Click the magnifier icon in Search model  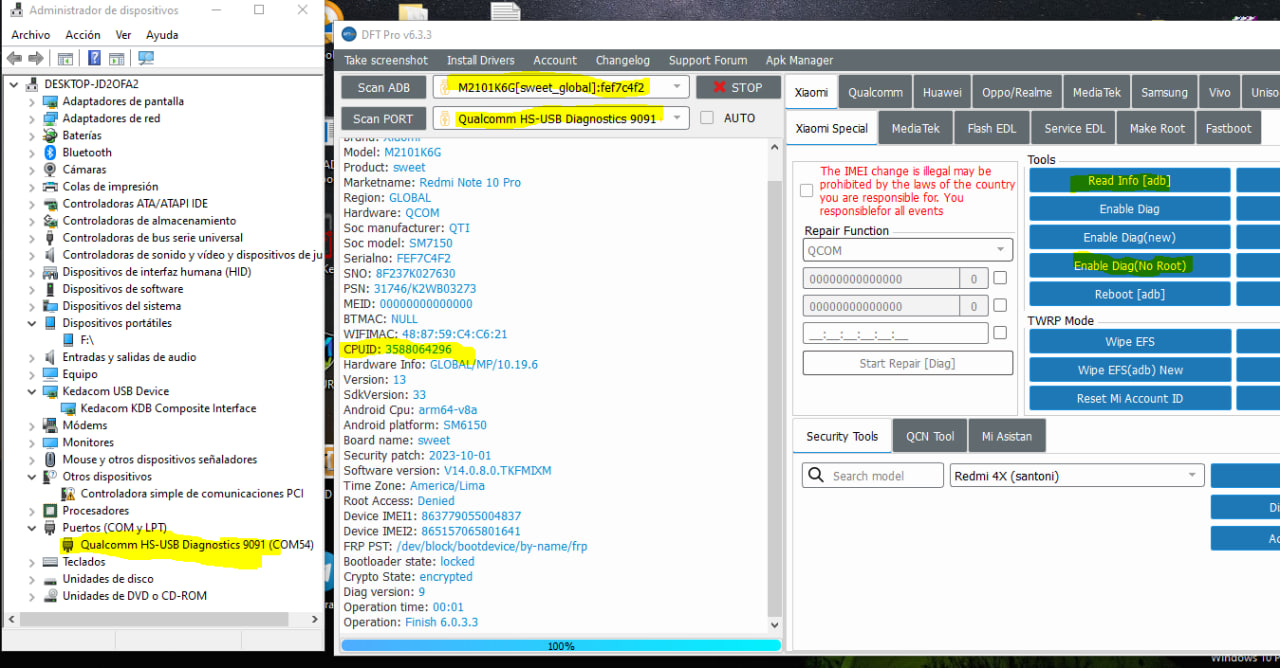816,476
